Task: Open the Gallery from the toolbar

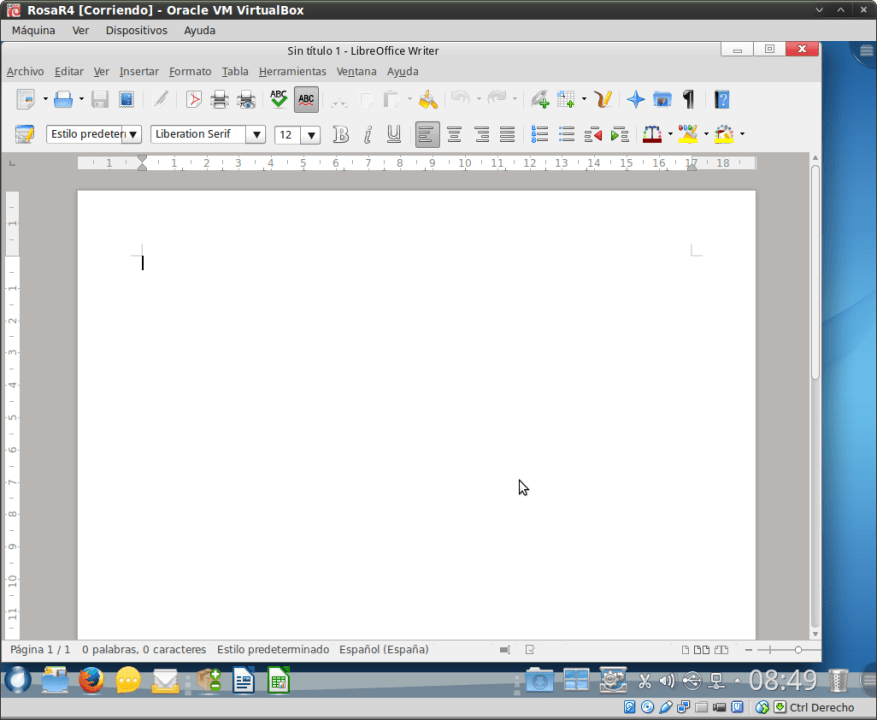Action: click(x=662, y=99)
